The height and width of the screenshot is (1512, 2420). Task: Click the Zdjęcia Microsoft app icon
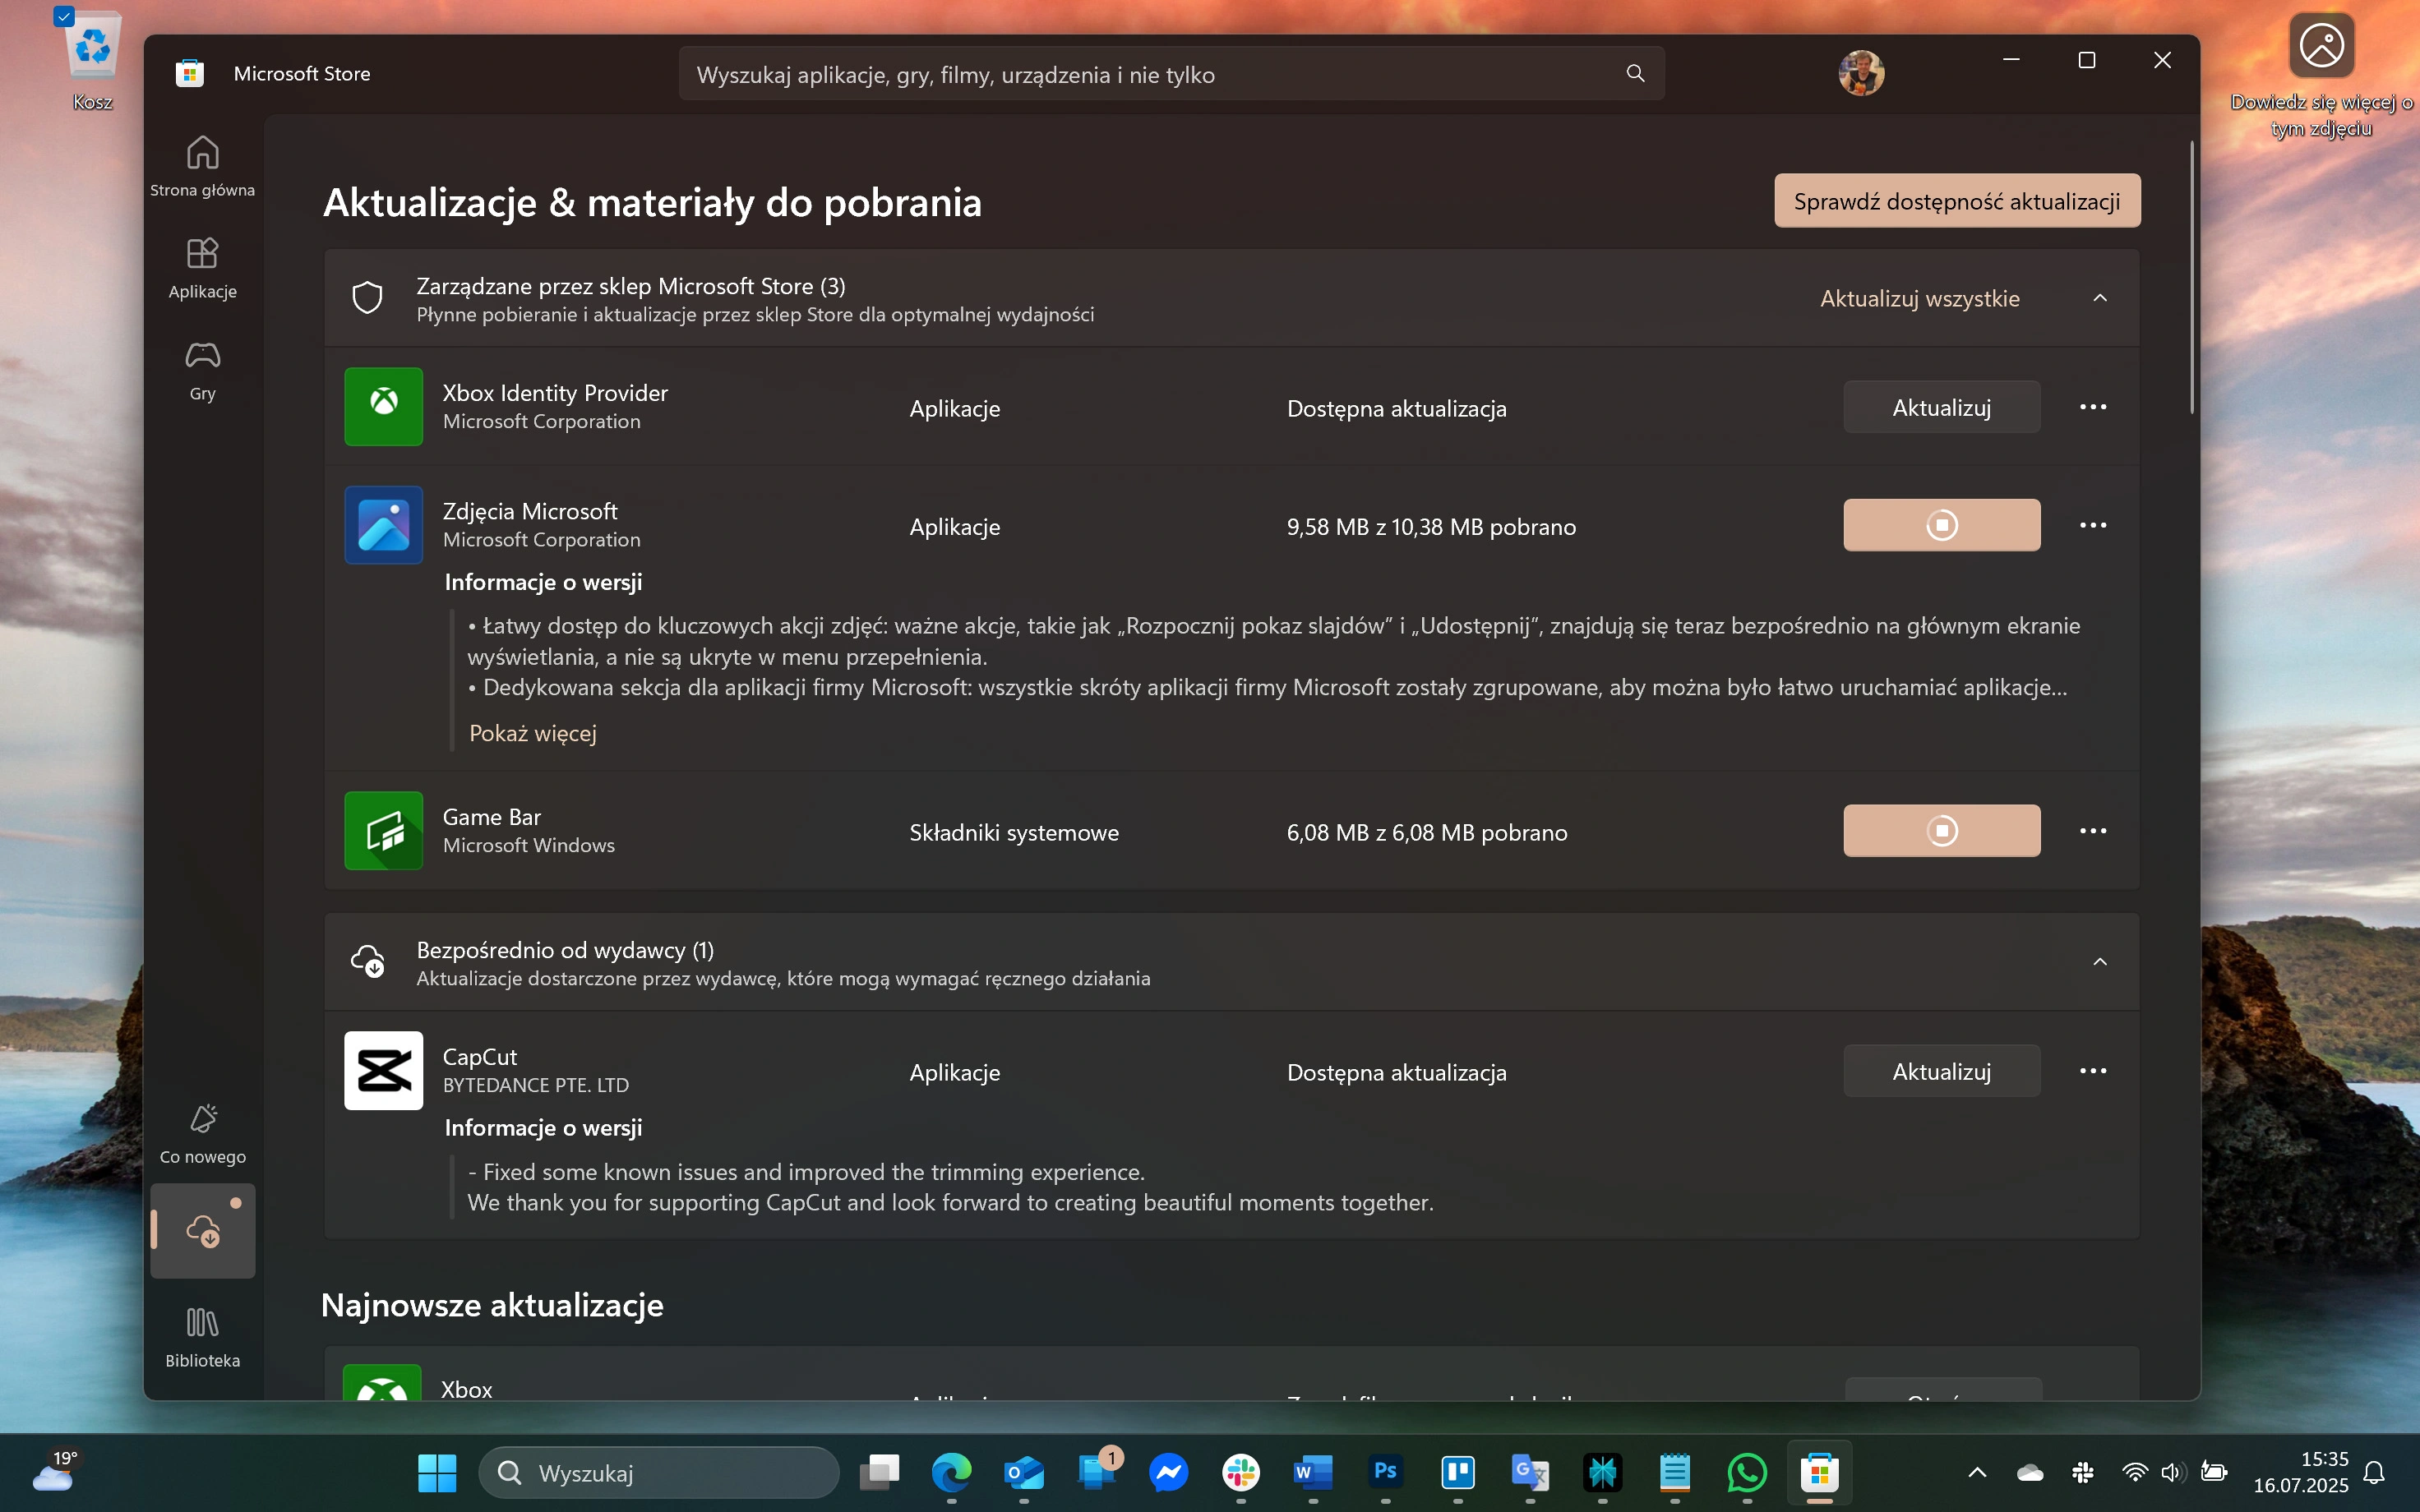pyautogui.click(x=384, y=525)
